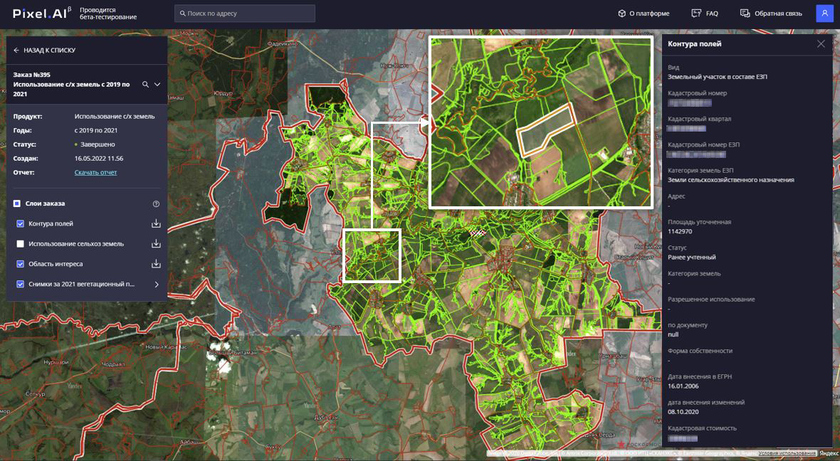Uncheck the Область интереса checkbox
840x461 pixels.
[20, 264]
